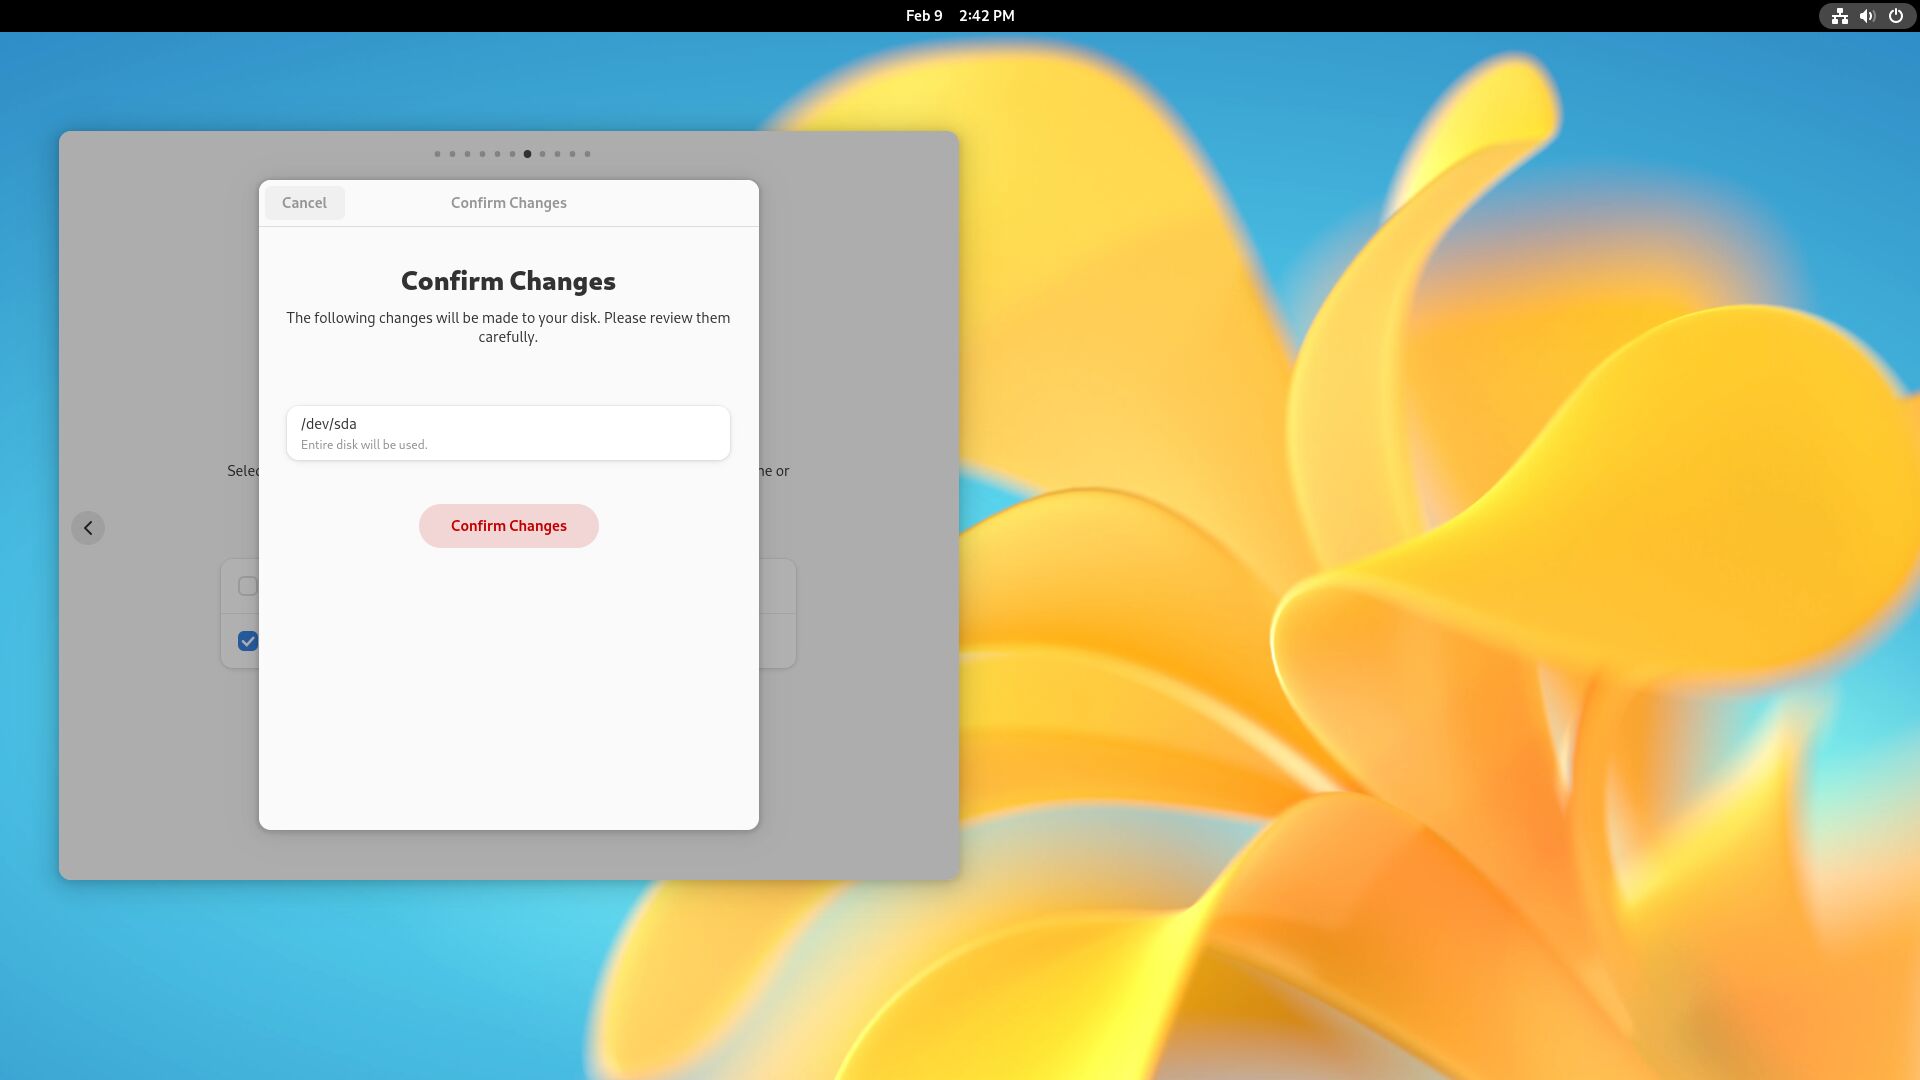Select the /dev/sda disk row
The image size is (1920, 1080).
tap(508, 433)
